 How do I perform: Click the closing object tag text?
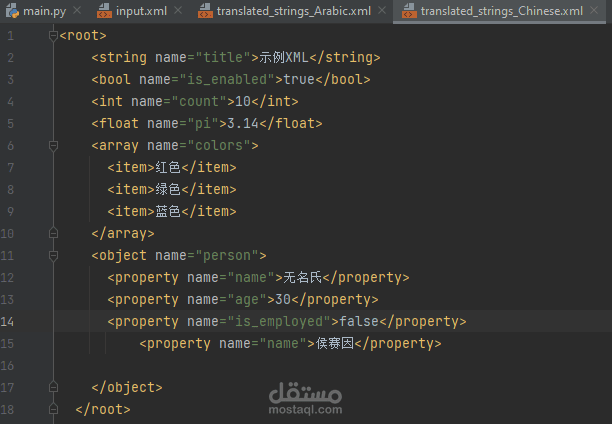tap(127, 387)
